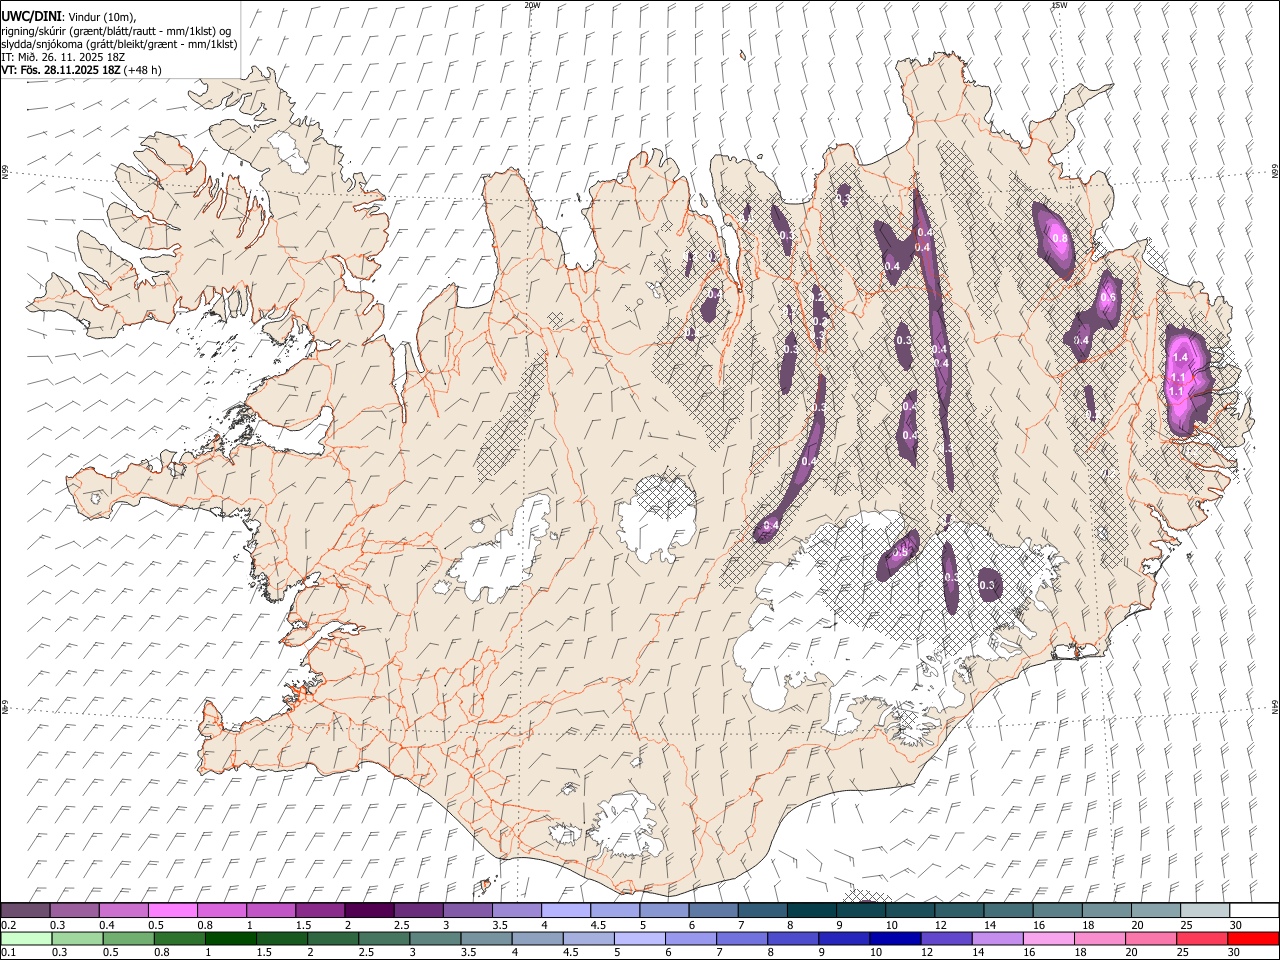The width and height of the screenshot is (1280, 960).
Task: Pick the bright pink upper swatch between 0.5 and 0.8
Action: 172,910
